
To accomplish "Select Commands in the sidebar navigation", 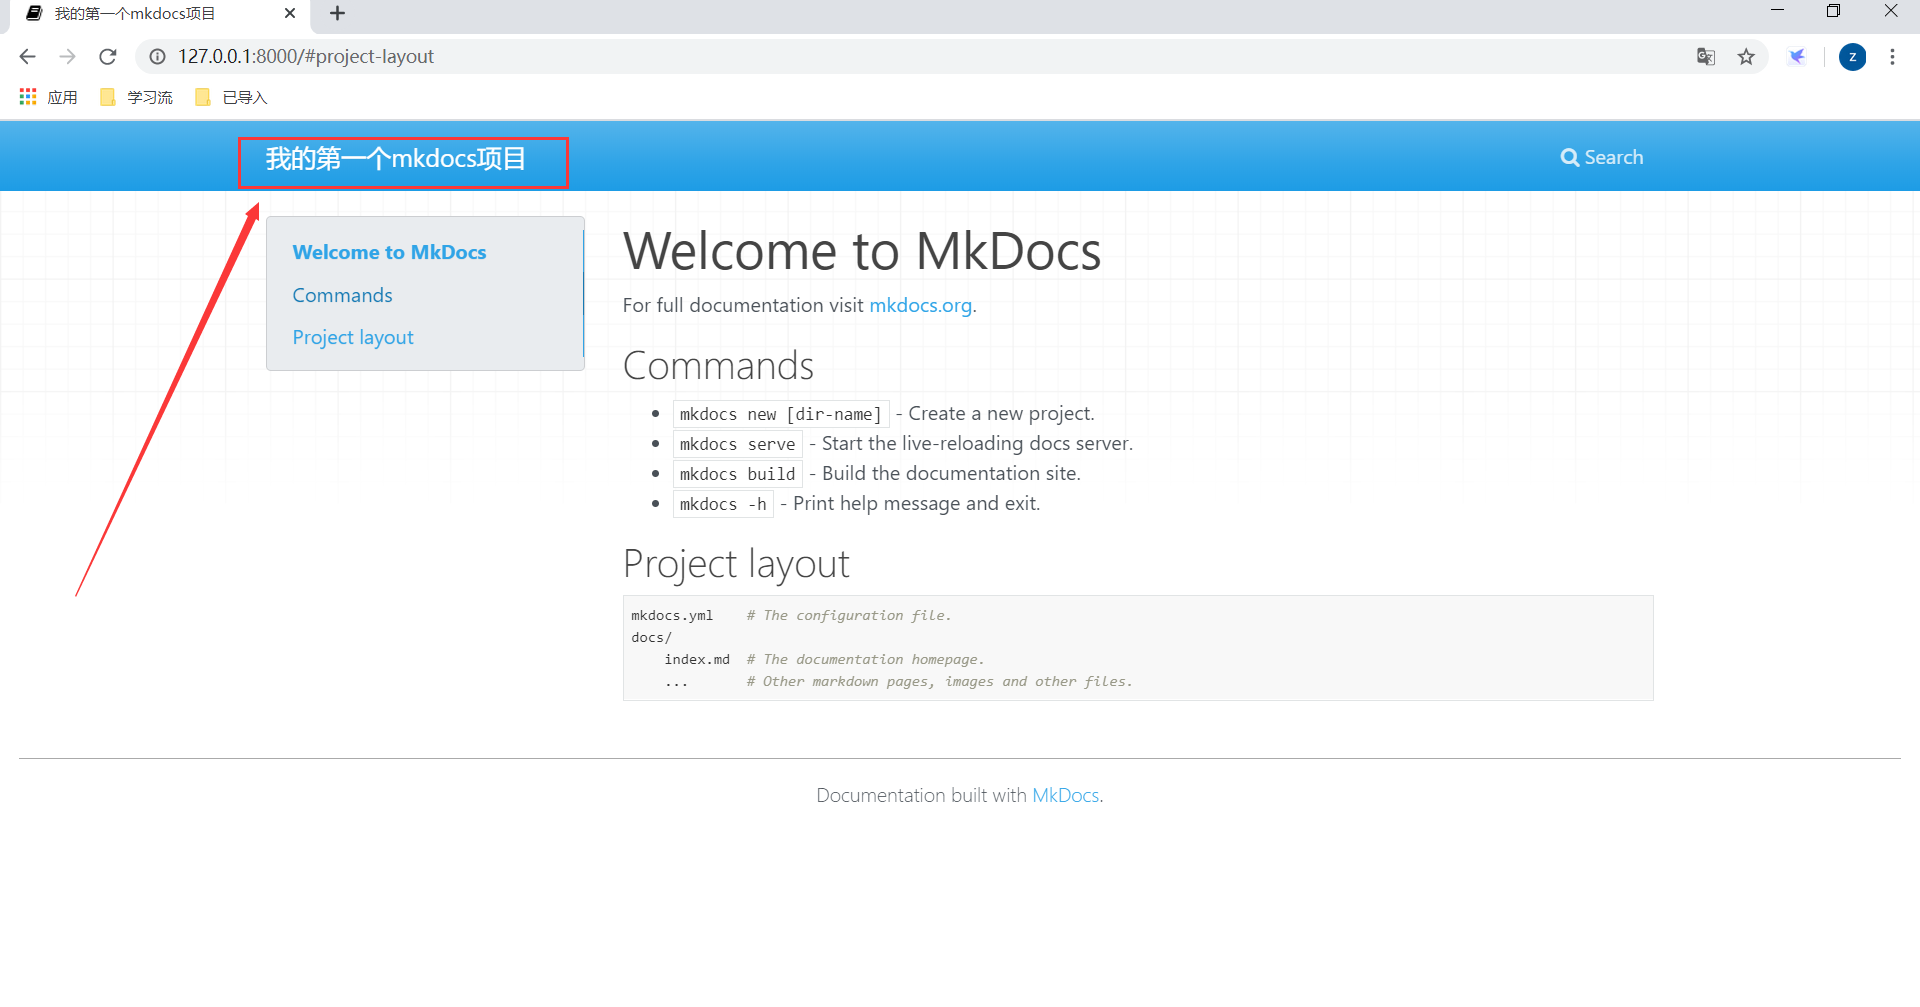I will coord(342,295).
